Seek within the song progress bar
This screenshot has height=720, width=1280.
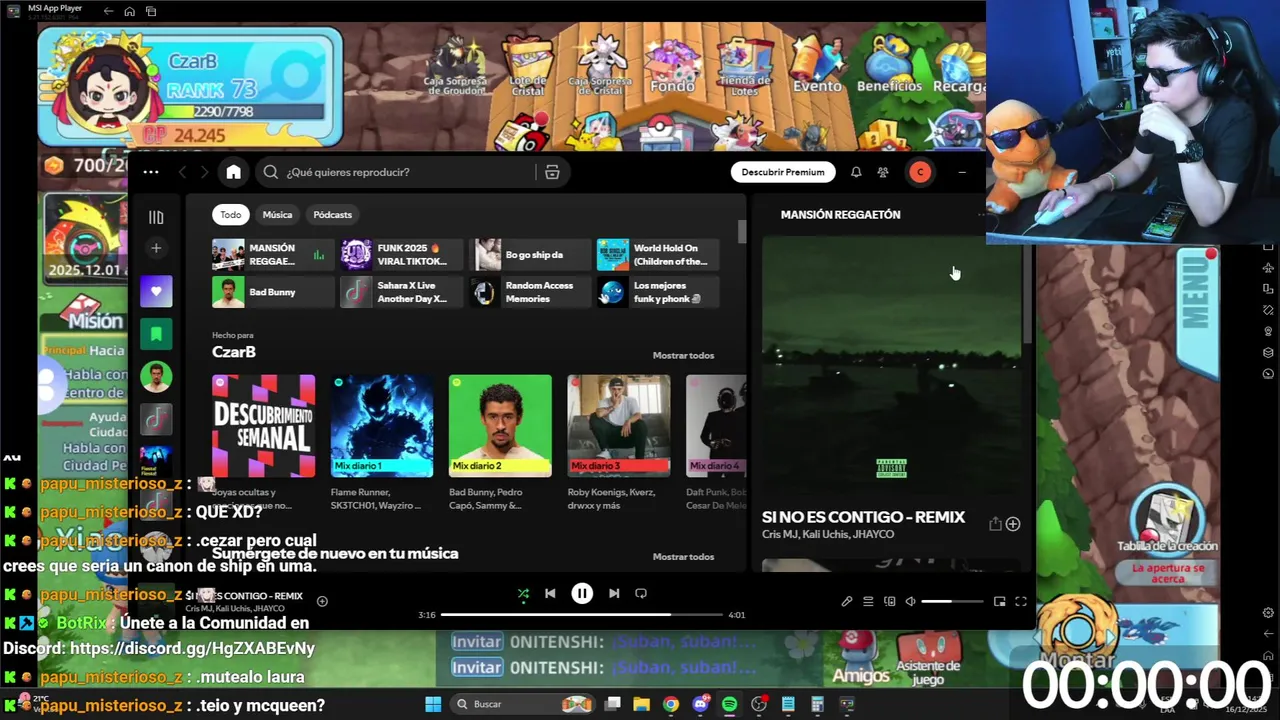[582, 615]
